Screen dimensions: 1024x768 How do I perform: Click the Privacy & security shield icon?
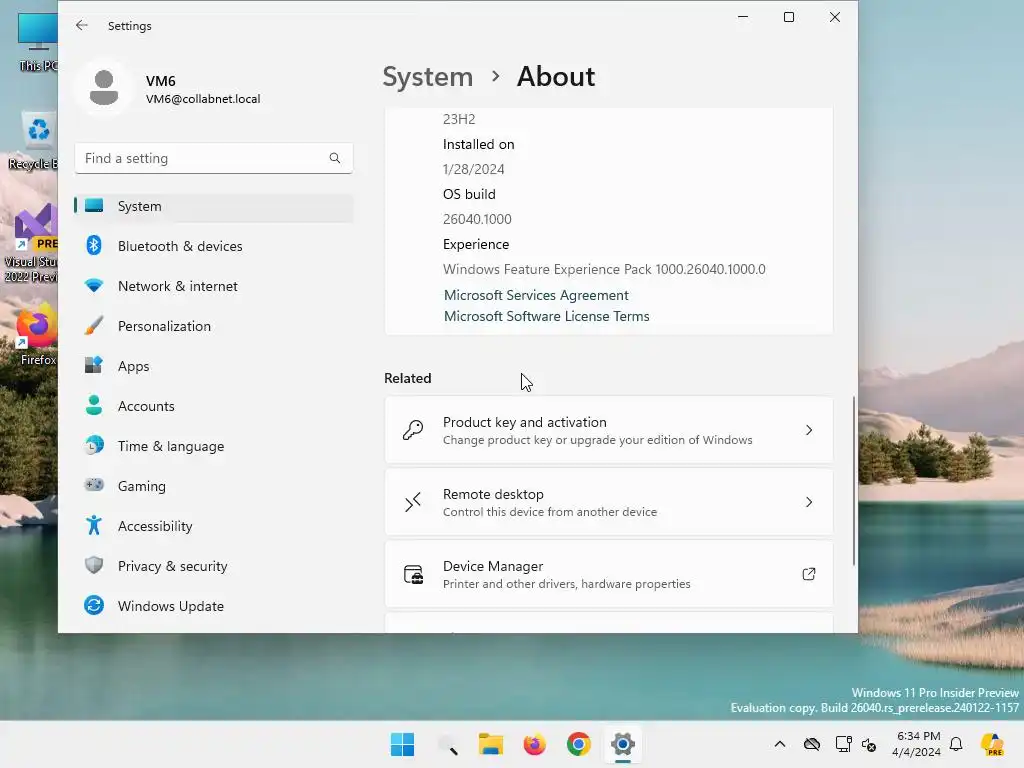(94, 566)
